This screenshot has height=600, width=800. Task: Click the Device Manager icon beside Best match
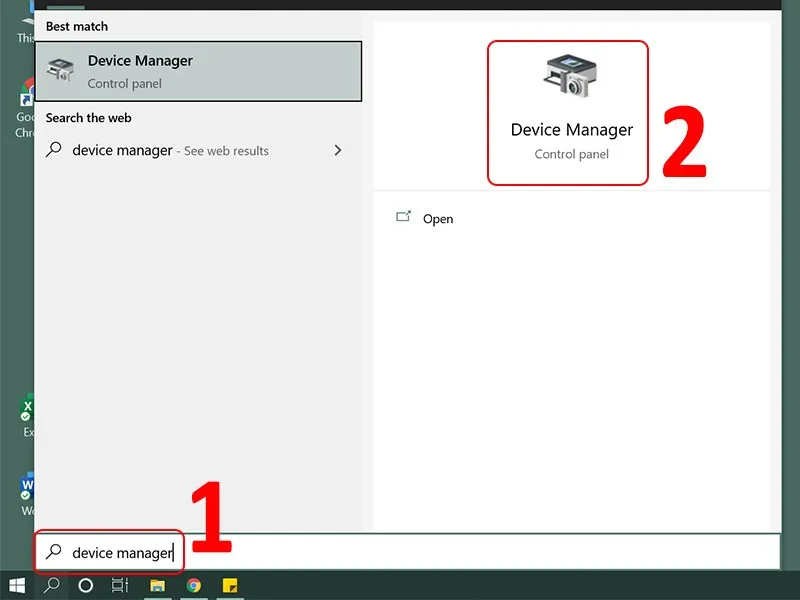(60, 70)
